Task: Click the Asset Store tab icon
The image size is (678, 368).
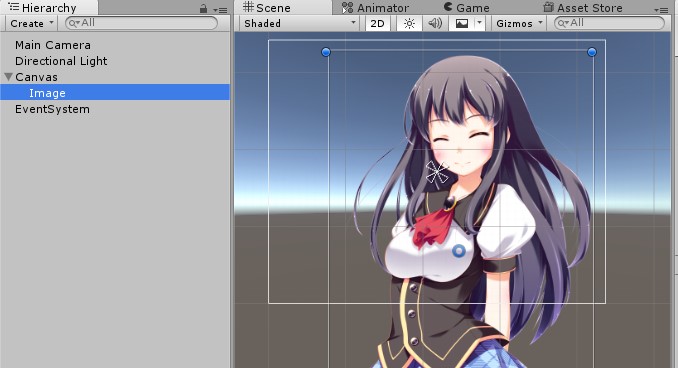Action: (x=548, y=7)
